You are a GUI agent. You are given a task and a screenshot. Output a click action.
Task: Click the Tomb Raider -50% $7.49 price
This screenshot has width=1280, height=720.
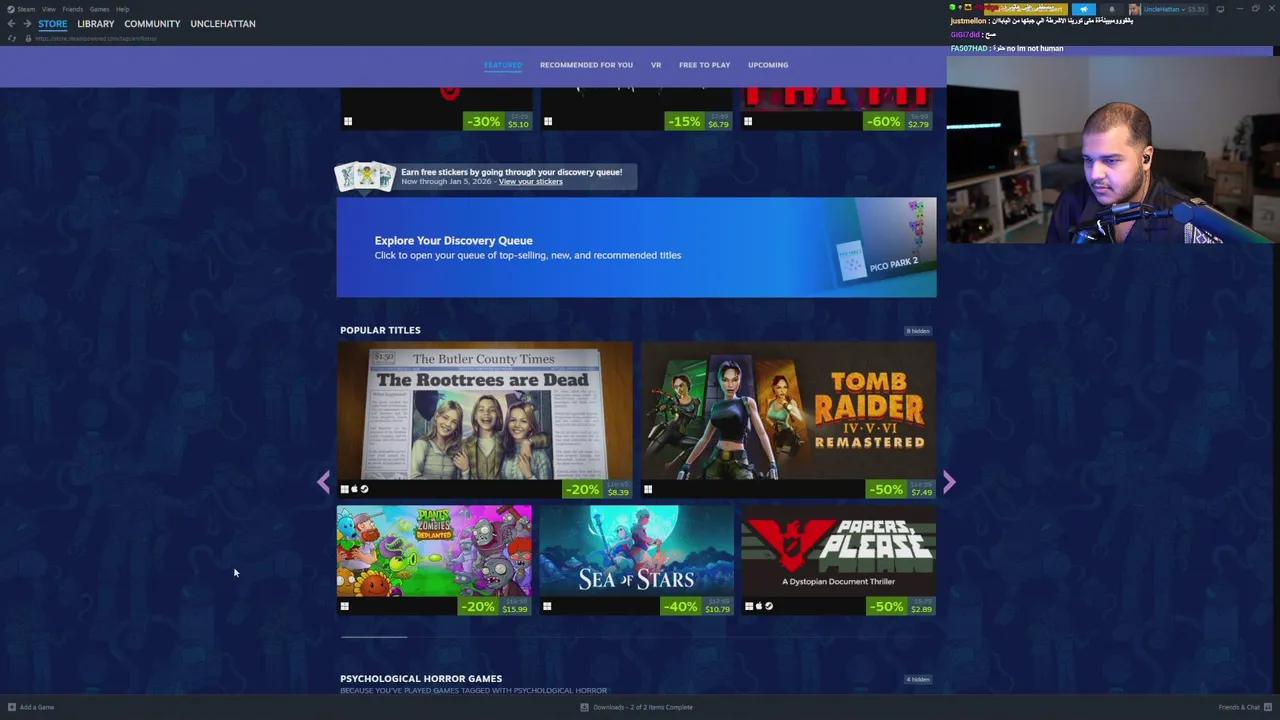(901, 489)
